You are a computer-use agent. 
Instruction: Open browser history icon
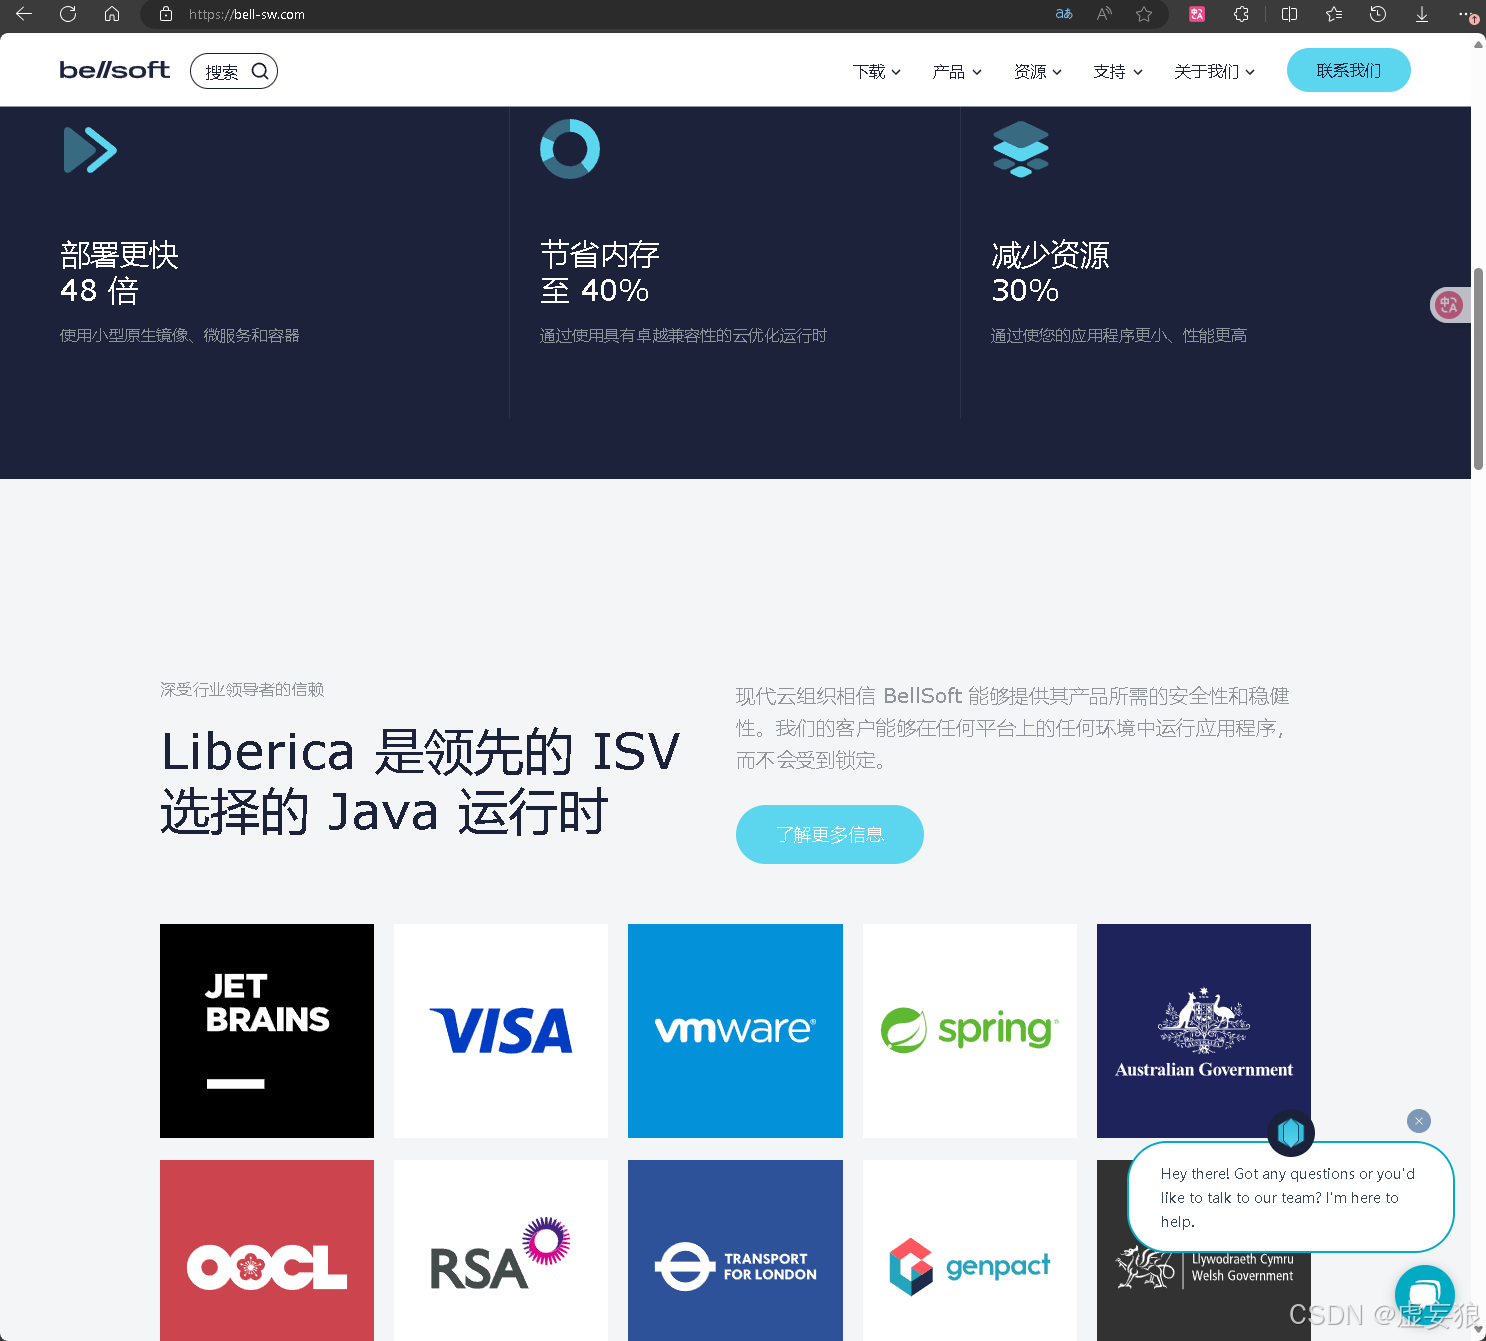pos(1378,14)
